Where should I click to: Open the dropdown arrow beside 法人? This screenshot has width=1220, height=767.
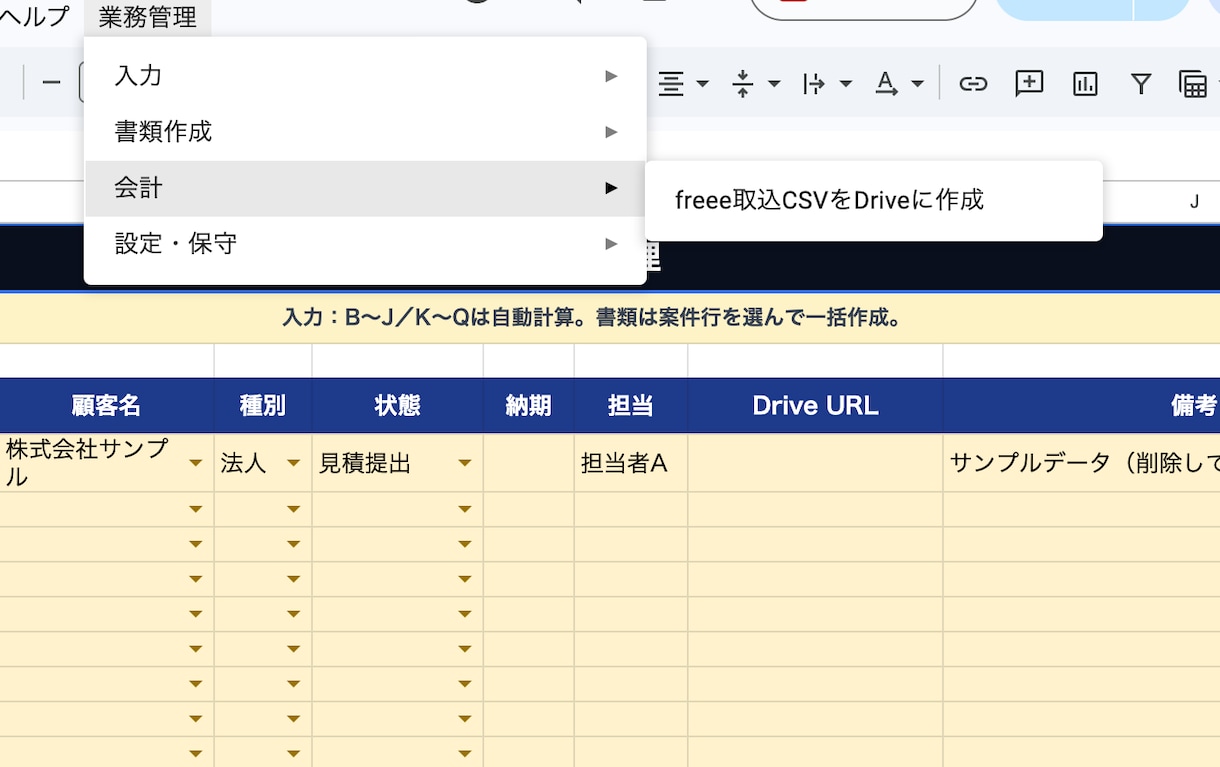(x=293, y=464)
